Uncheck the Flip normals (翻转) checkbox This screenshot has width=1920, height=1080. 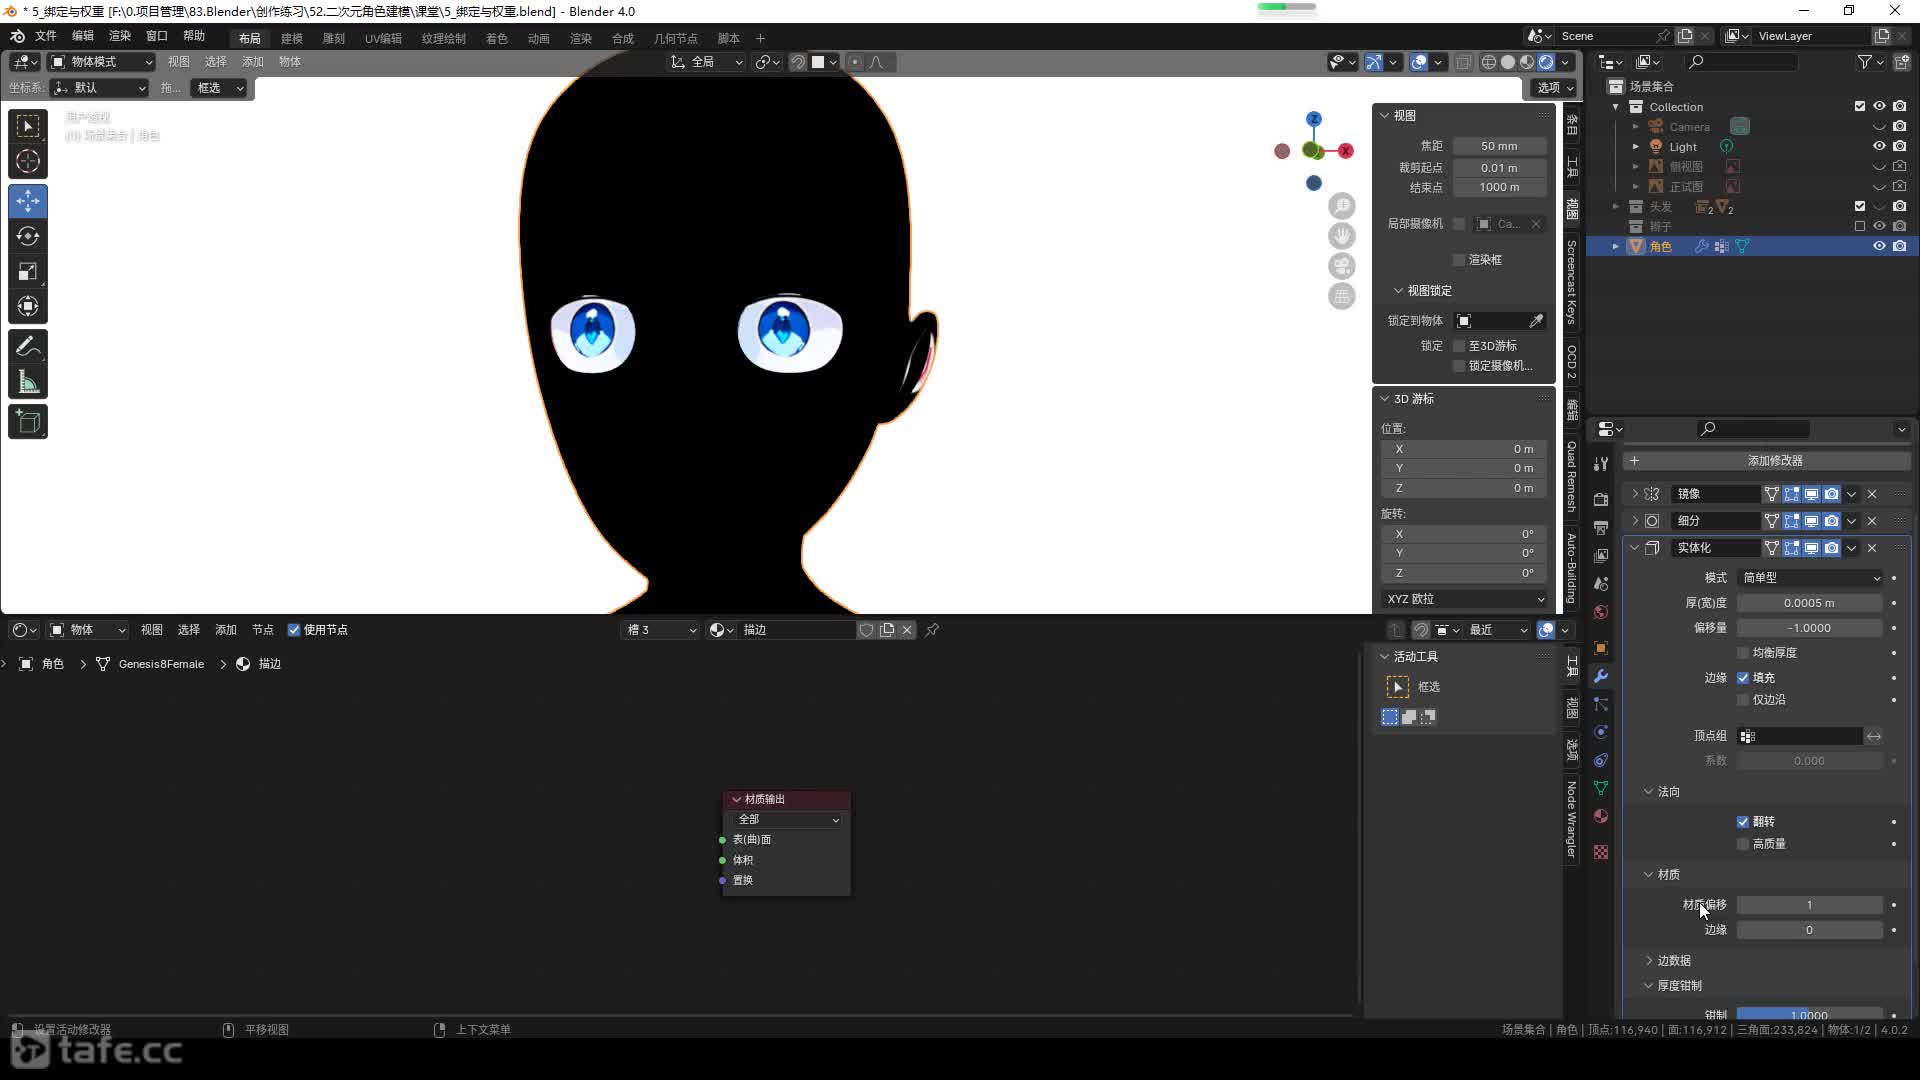pyautogui.click(x=1743, y=822)
